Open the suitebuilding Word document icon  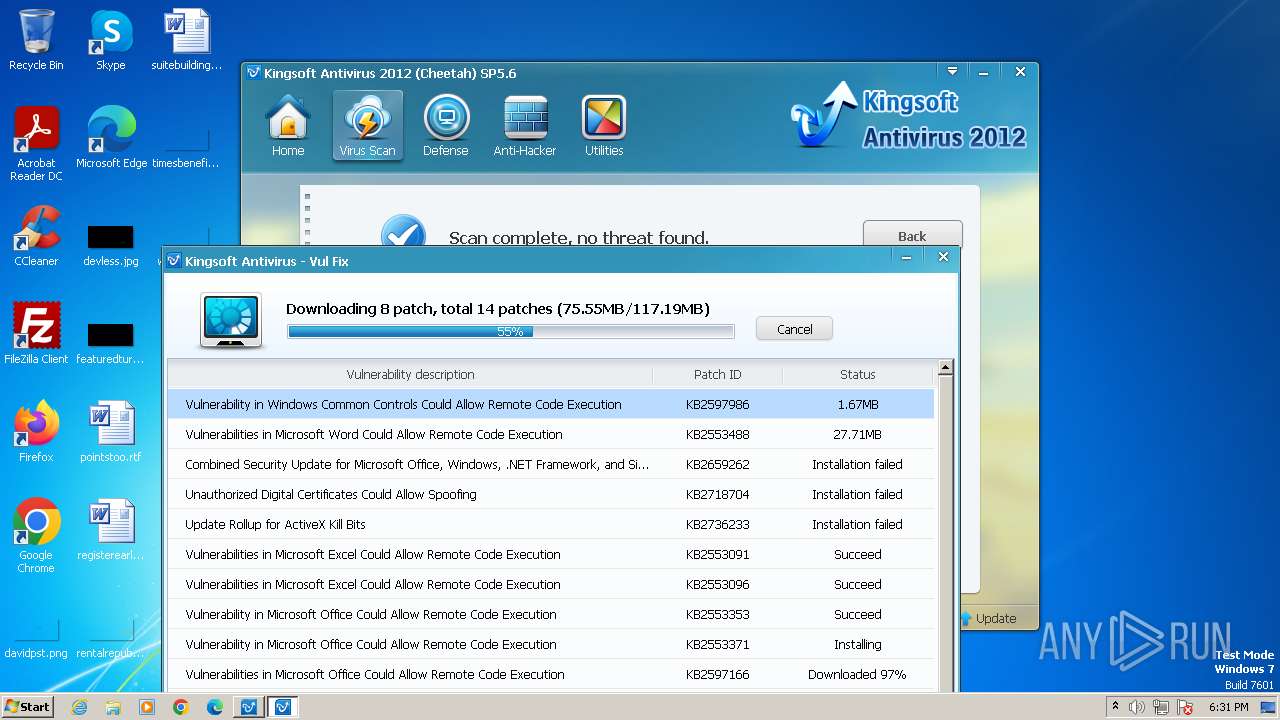coord(186,40)
